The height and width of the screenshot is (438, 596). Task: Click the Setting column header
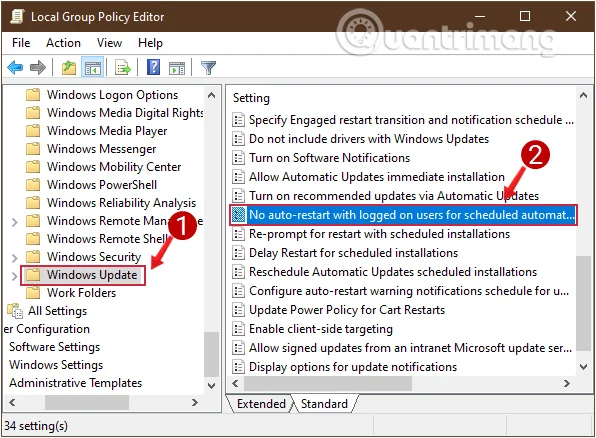251,98
